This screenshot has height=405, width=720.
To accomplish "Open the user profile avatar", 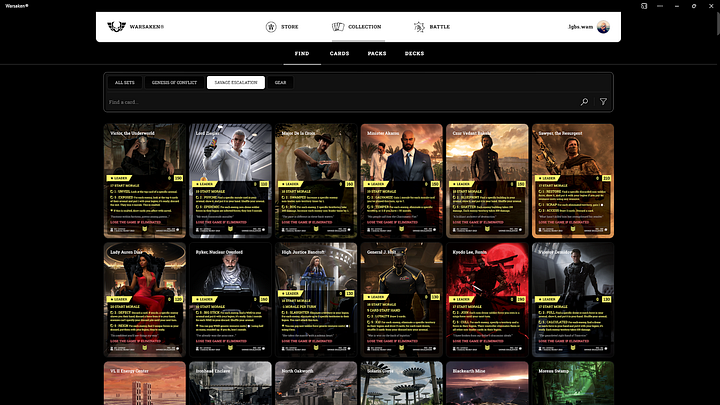I will 603,27.
